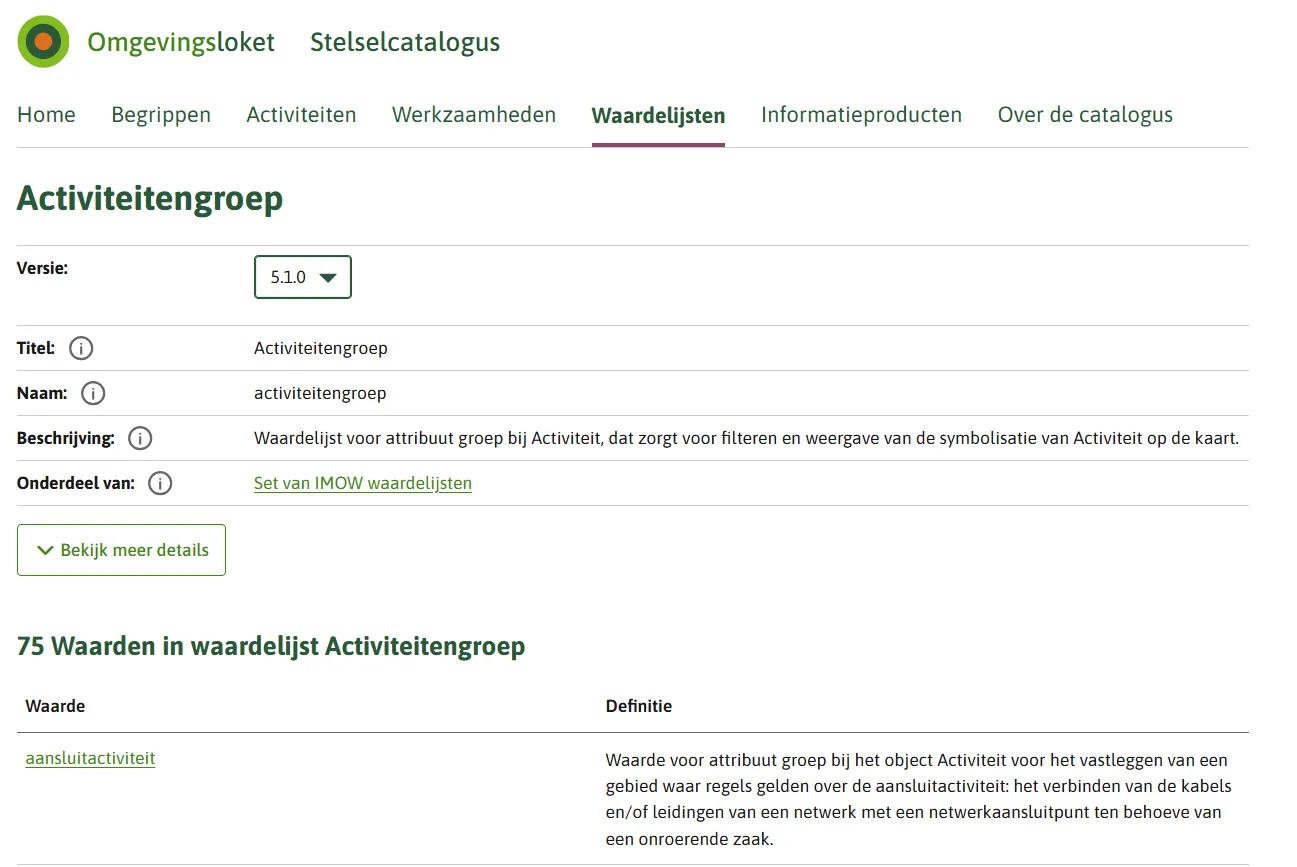Image resolution: width=1297 pixels, height=867 pixels.
Task: Click the Waarde column header
Action: tap(55, 706)
